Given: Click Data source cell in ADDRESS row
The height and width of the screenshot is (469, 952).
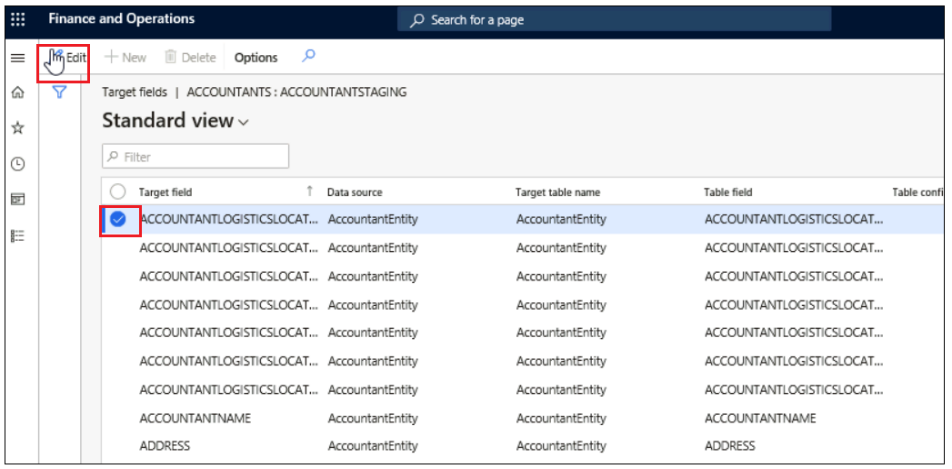Looking at the screenshot, I should pos(373,446).
